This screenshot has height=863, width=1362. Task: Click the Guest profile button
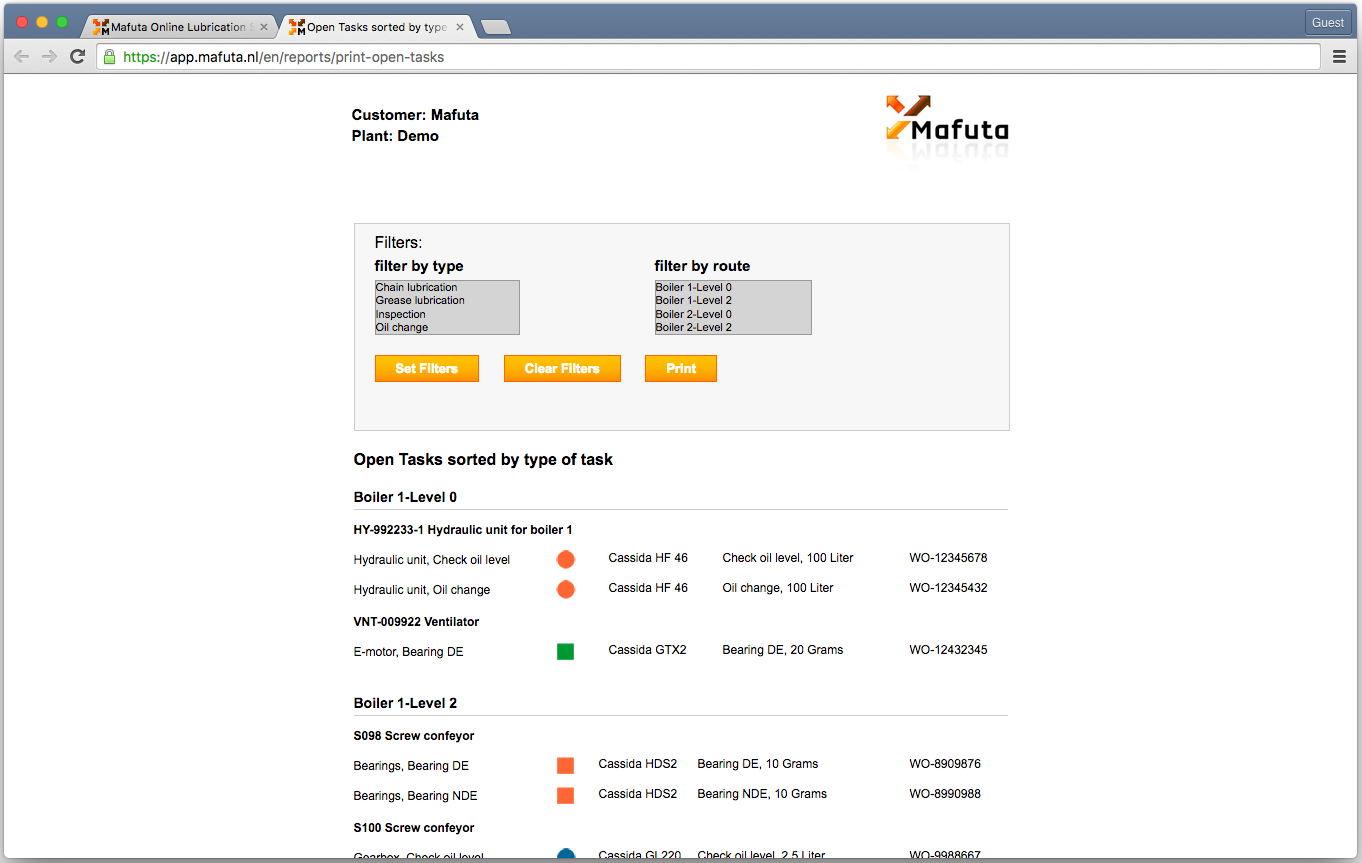tap(1328, 22)
